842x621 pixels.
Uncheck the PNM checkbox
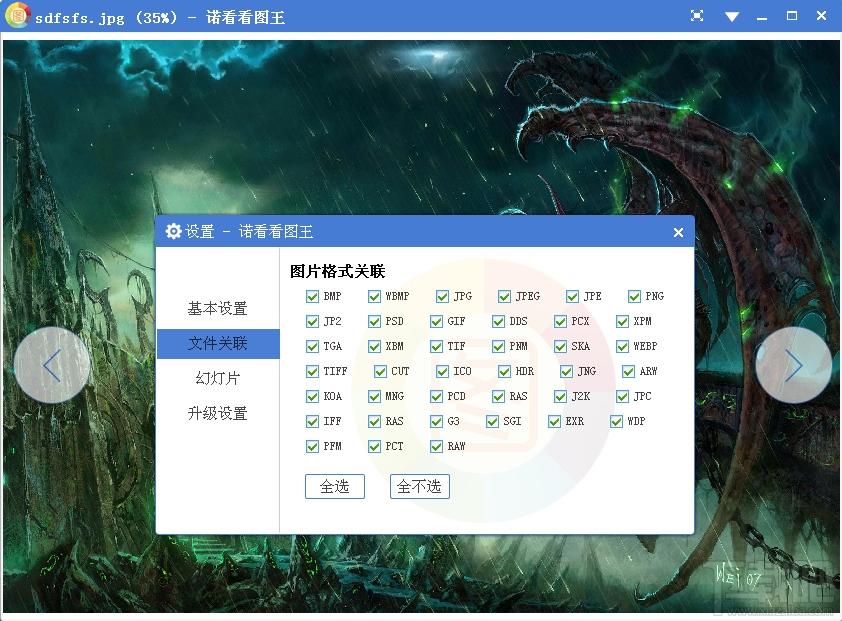tap(498, 346)
